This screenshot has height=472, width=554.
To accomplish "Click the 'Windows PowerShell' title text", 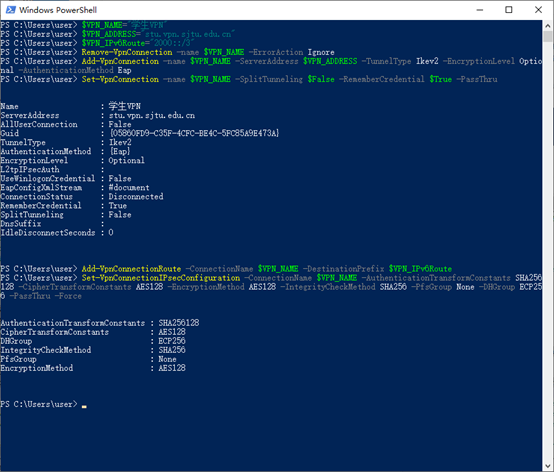I will (x=58, y=10).
